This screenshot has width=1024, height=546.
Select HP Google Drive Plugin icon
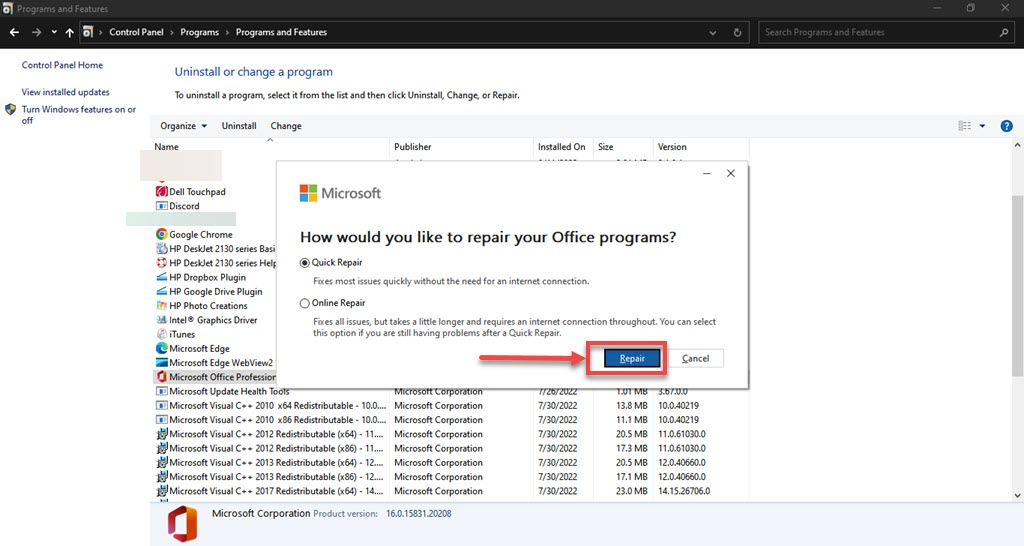pos(161,291)
